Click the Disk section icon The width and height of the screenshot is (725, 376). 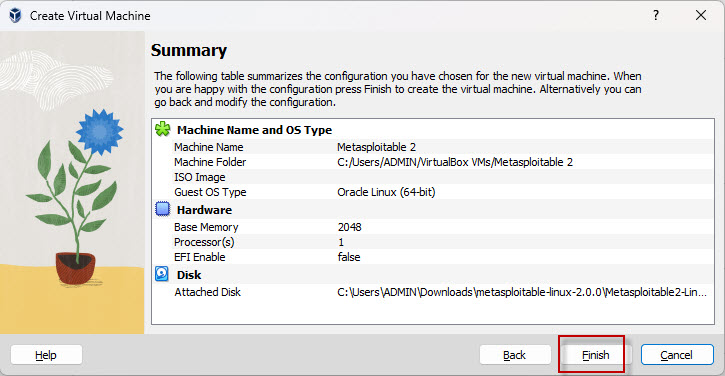pos(162,274)
